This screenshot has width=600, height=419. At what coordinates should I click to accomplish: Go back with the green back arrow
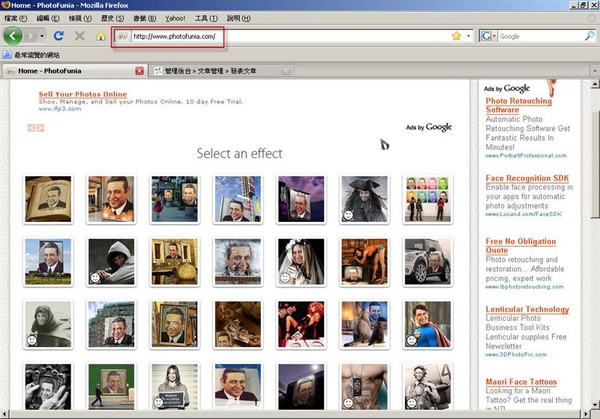pos(13,36)
